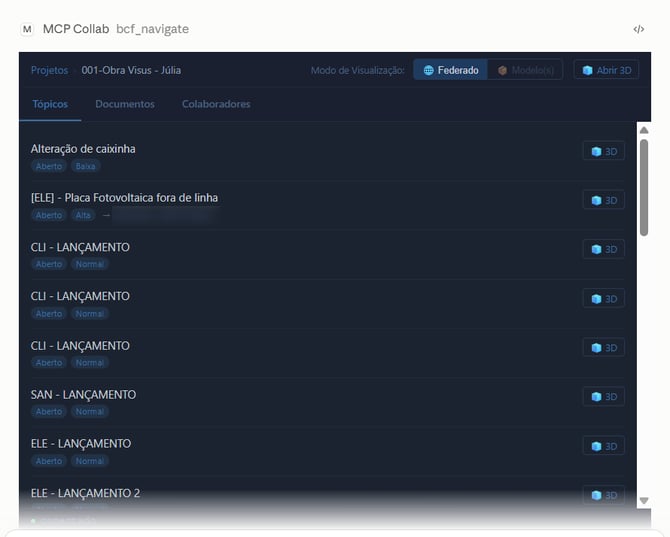
Task: Go back to Projetos breadcrumb link
Action: pyautogui.click(x=49, y=70)
